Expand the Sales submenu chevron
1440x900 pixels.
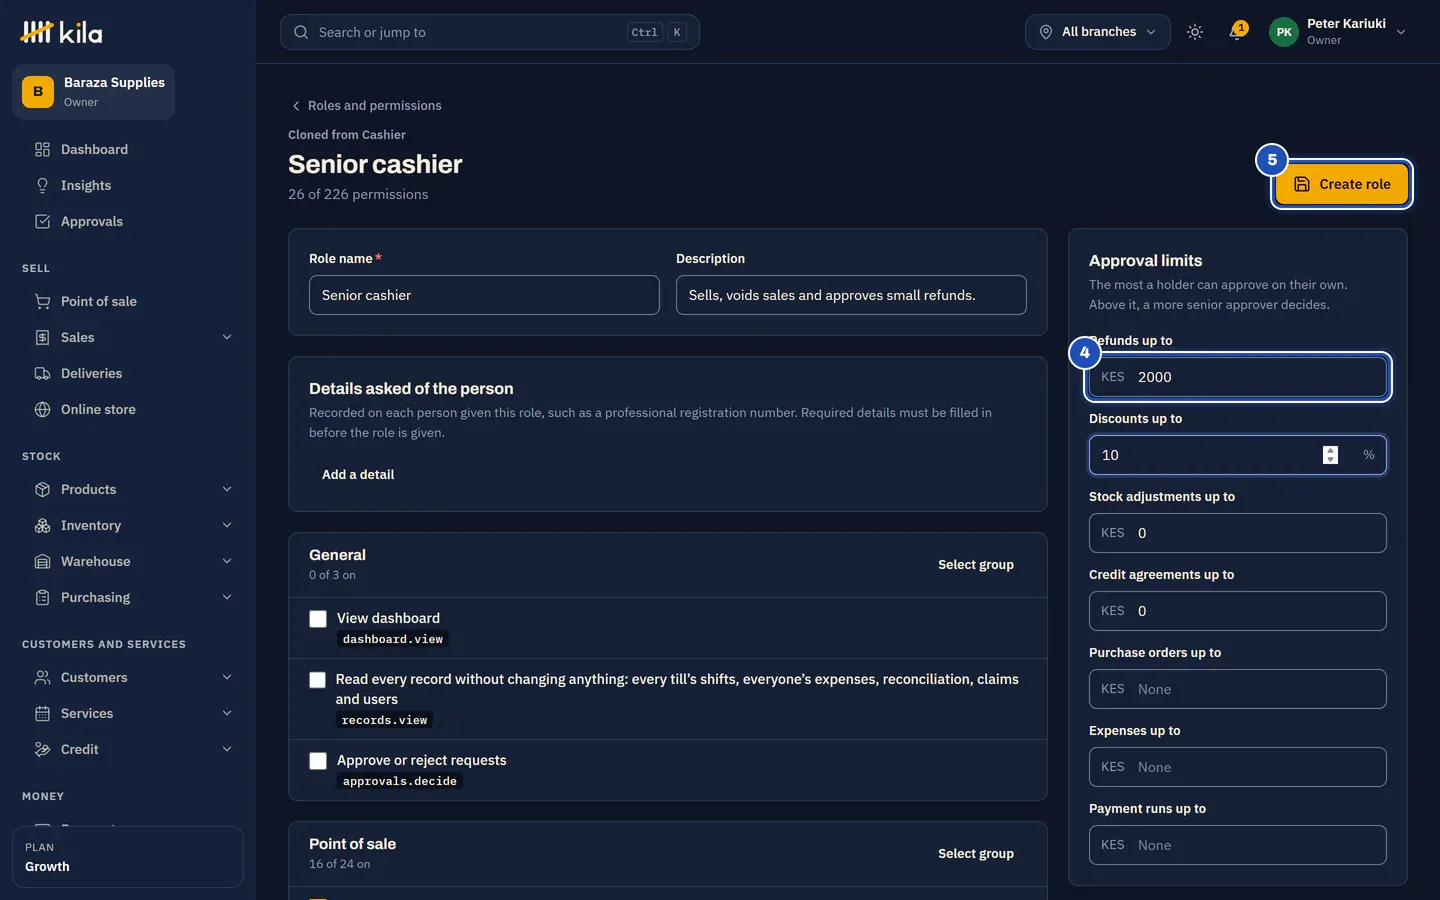[227, 338]
